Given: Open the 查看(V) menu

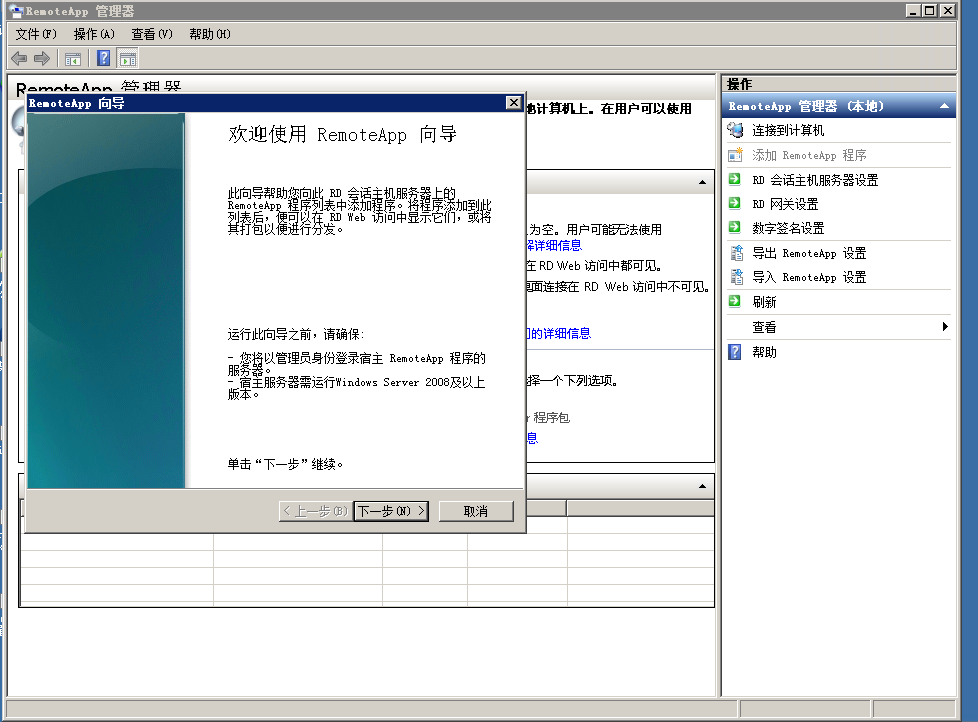Looking at the screenshot, I should (x=152, y=34).
